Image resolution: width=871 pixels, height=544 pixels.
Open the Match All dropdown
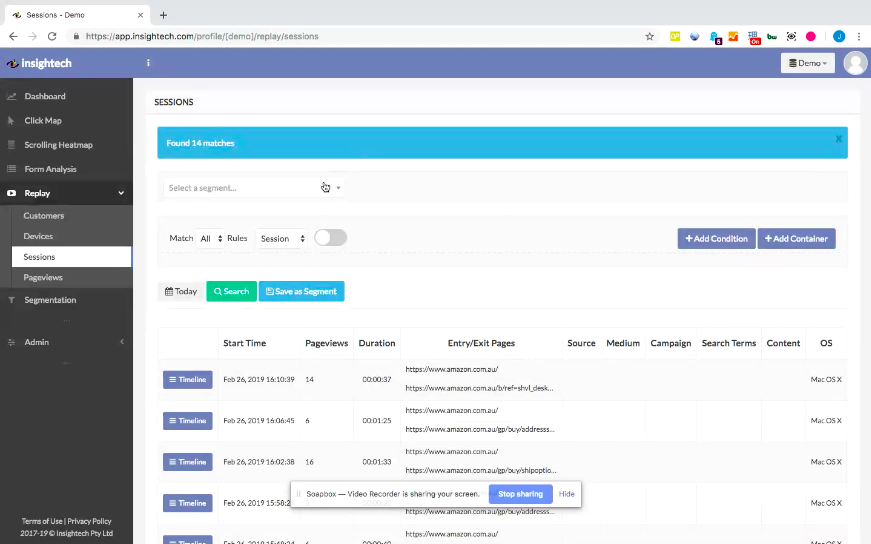[211, 238]
